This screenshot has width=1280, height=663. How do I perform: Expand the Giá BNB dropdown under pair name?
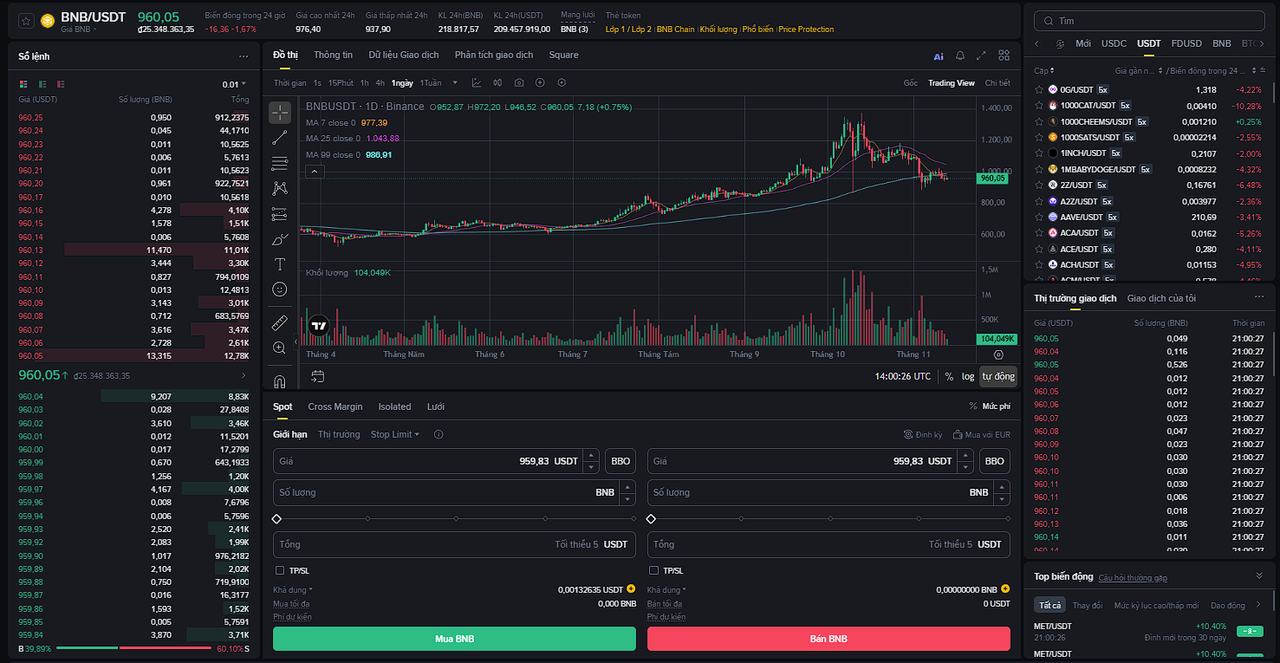pyautogui.click(x=79, y=30)
